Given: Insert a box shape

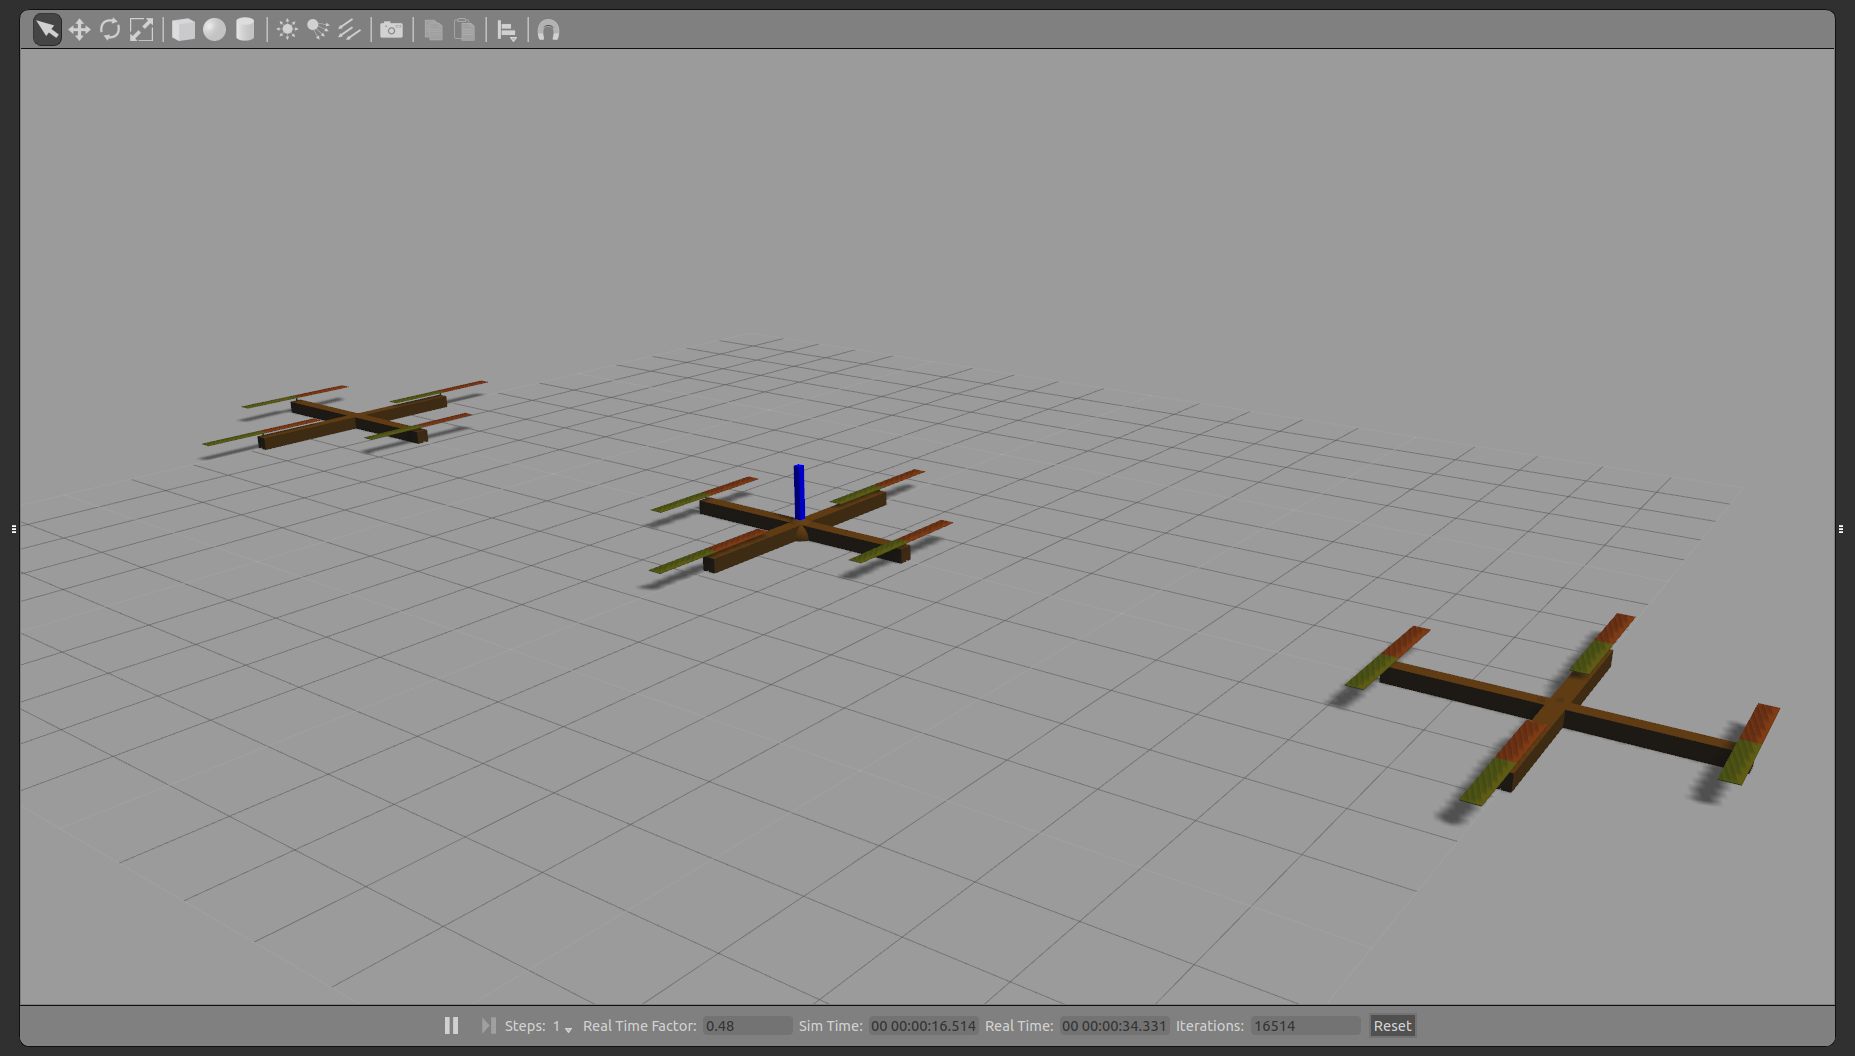Looking at the screenshot, I should coord(183,30).
